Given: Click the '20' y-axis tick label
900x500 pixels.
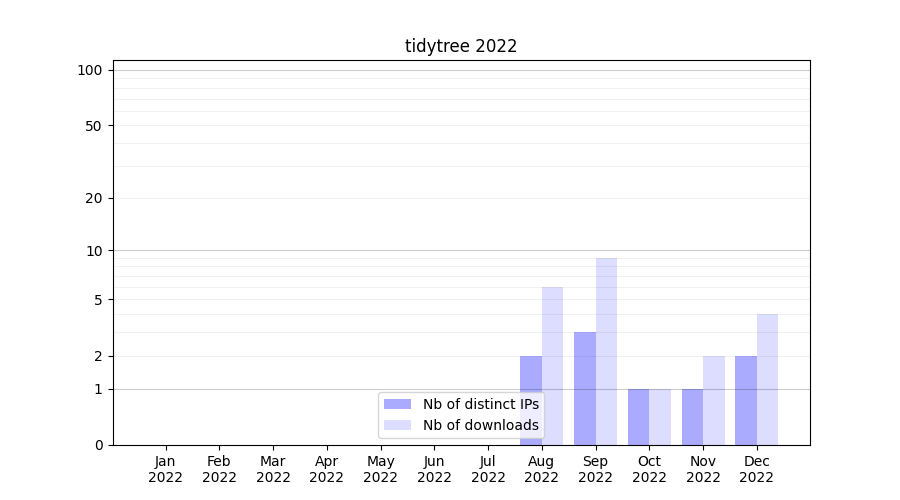Looking at the screenshot, I should tap(94, 198).
